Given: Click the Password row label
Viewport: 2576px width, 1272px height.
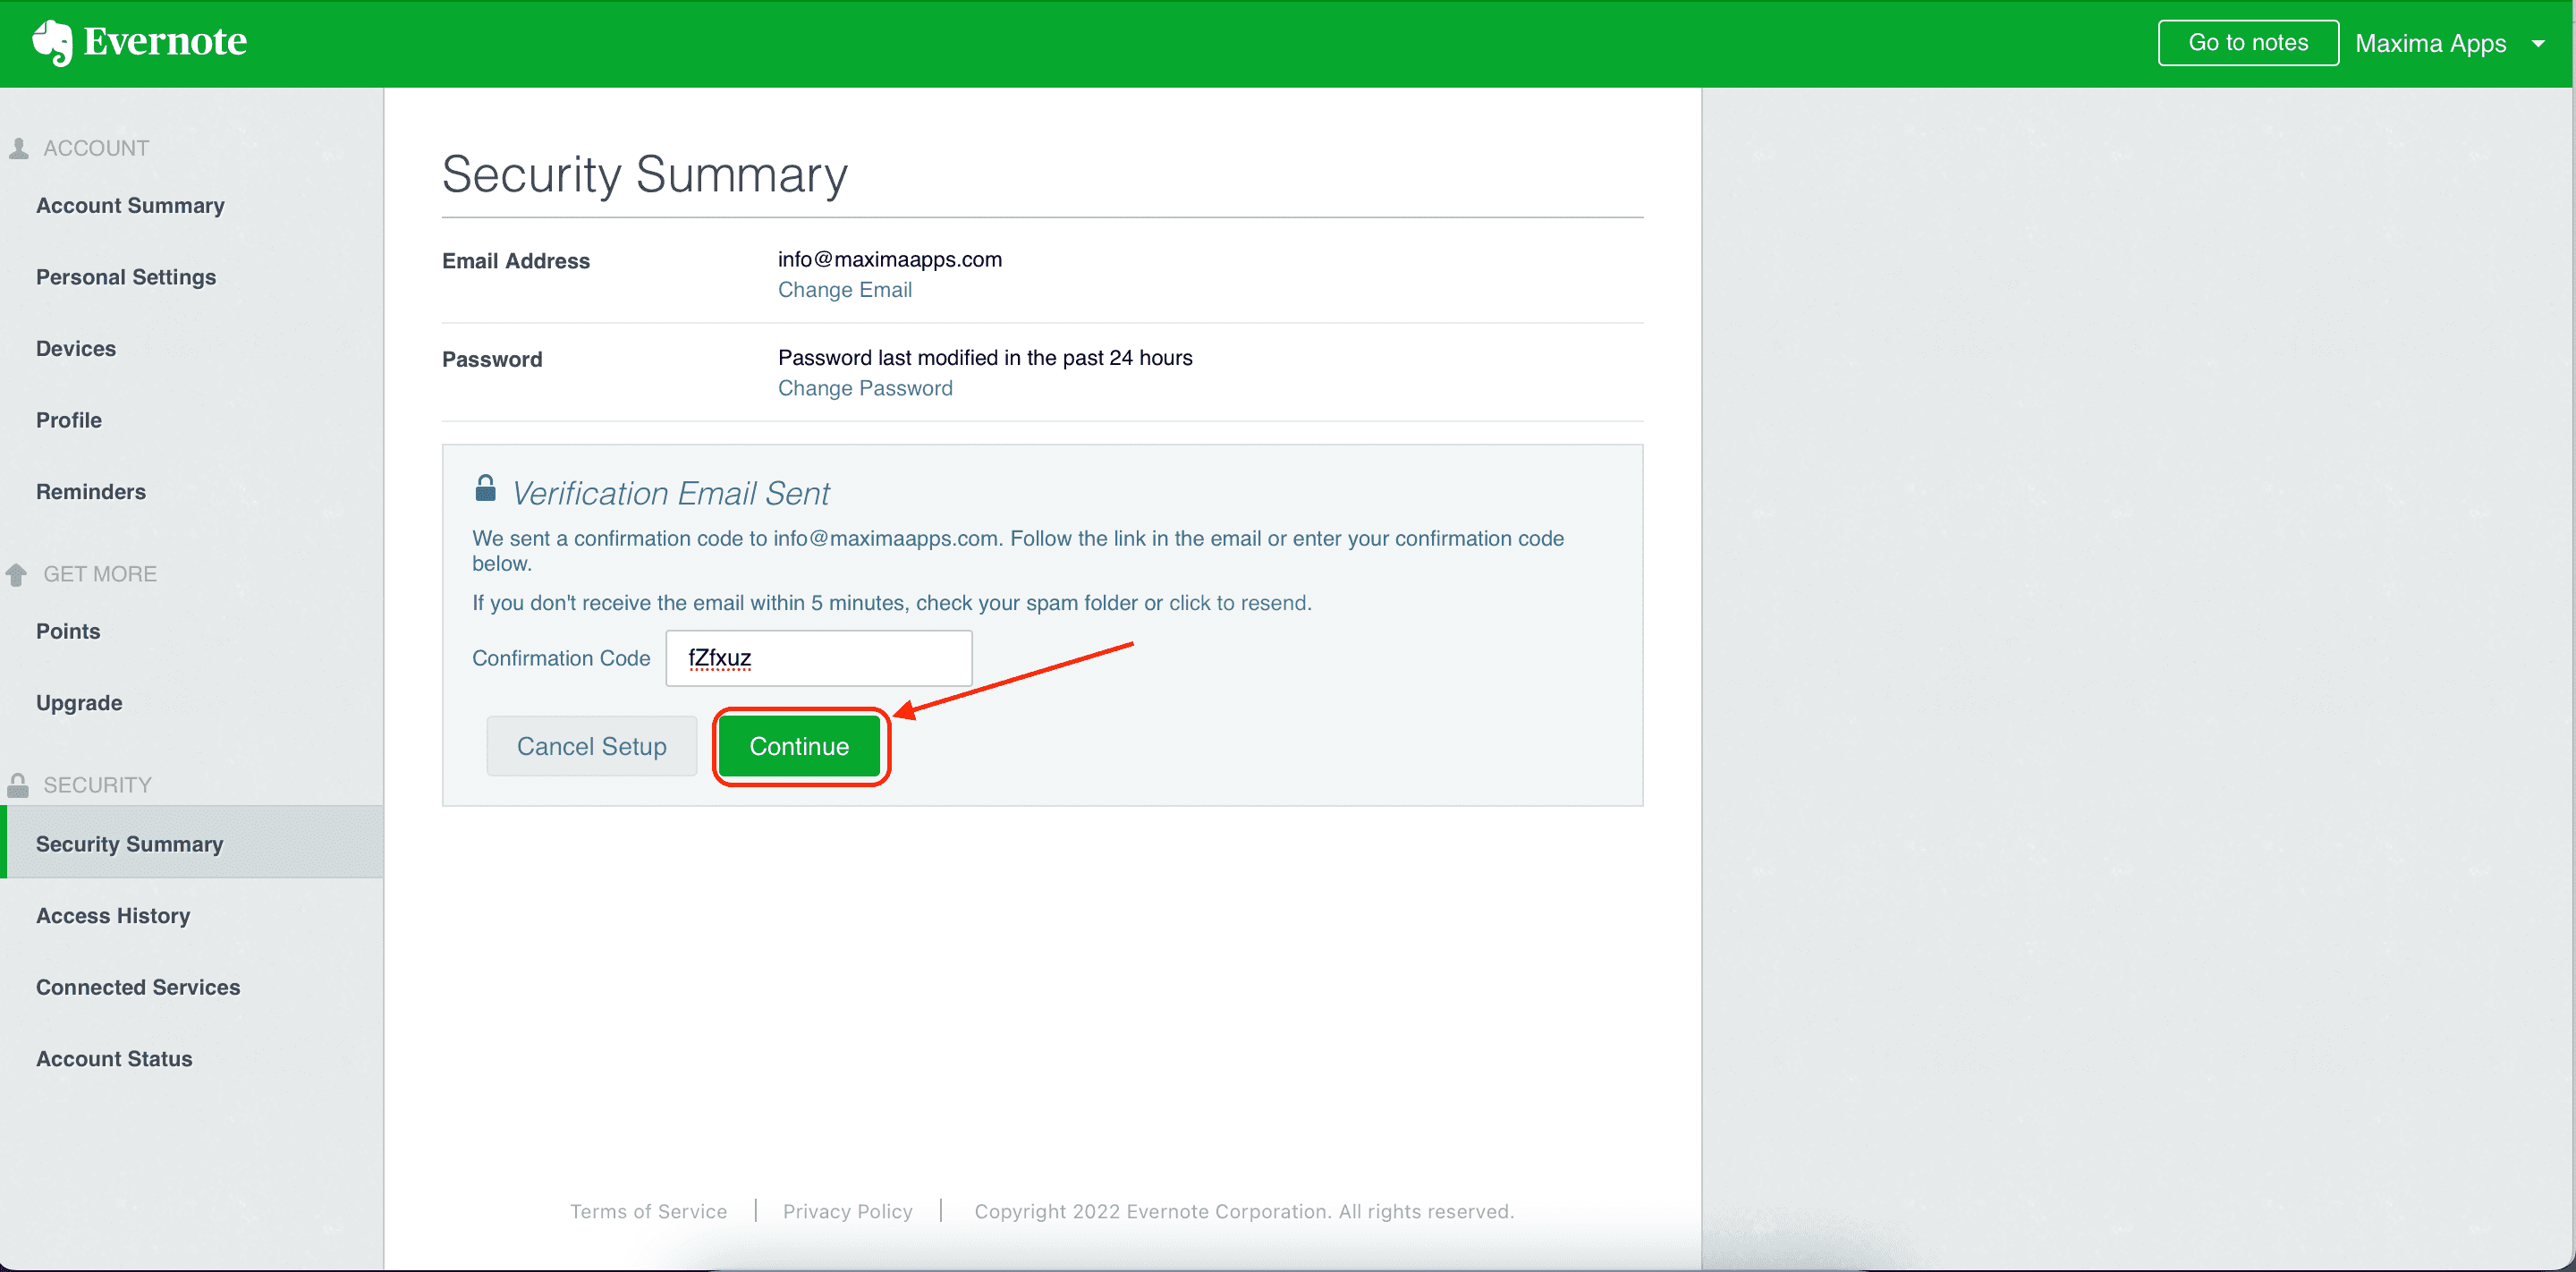Looking at the screenshot, I should pos(492,359).
